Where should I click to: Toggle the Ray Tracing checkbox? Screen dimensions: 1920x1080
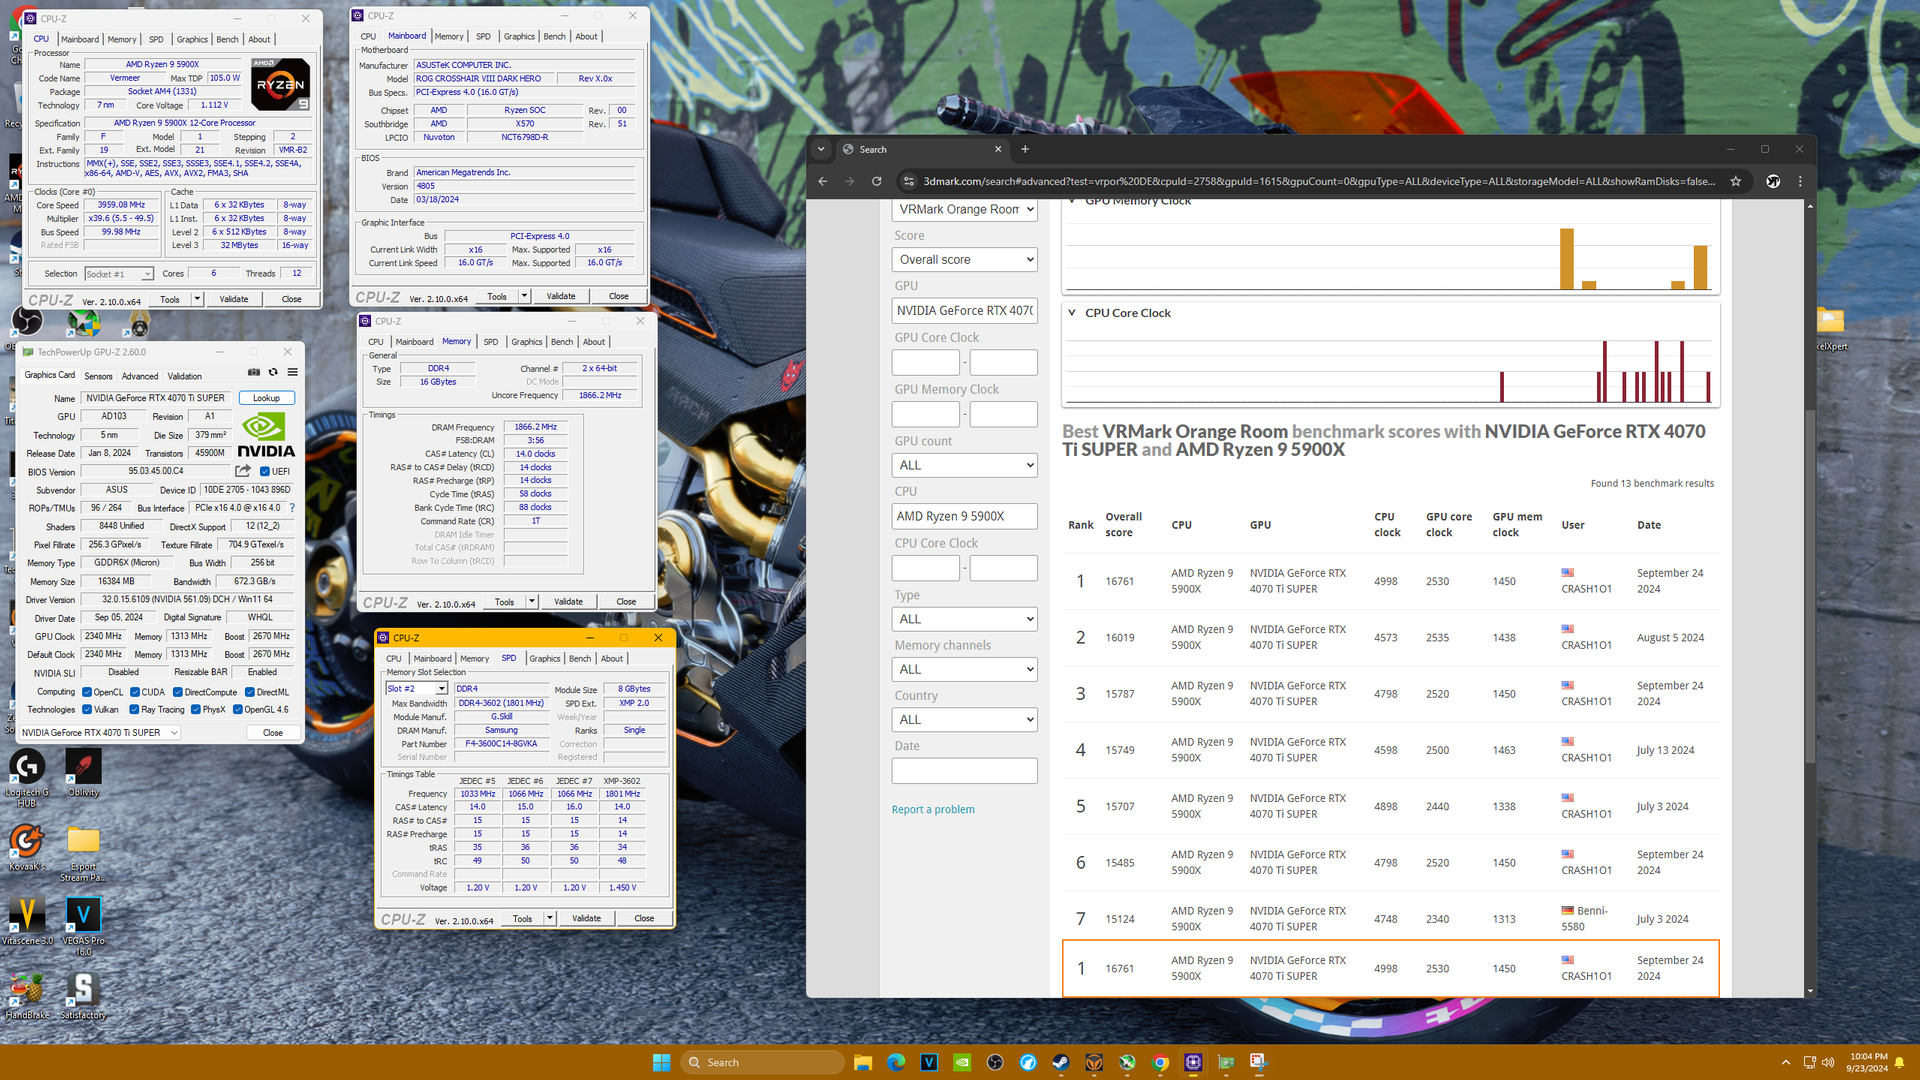coord(135,709)
